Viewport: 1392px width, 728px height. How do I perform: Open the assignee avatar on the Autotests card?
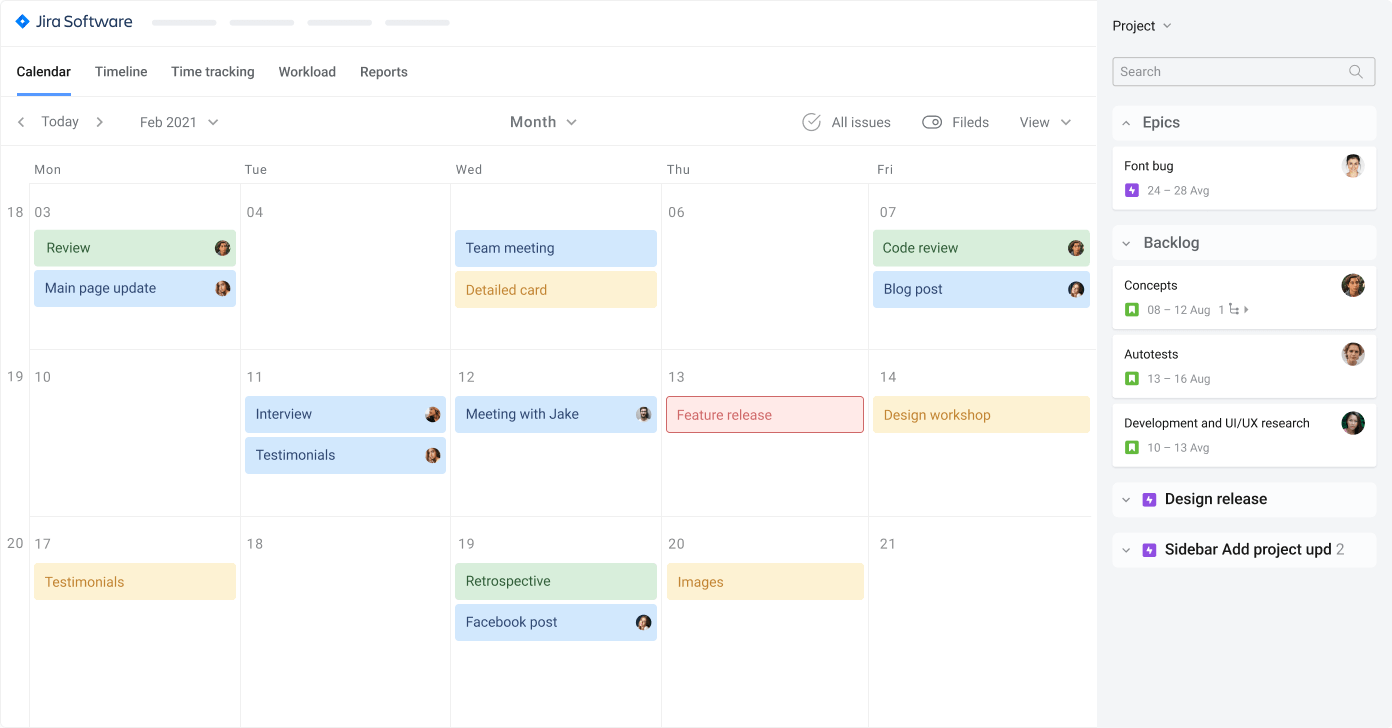pos(1353,354)
